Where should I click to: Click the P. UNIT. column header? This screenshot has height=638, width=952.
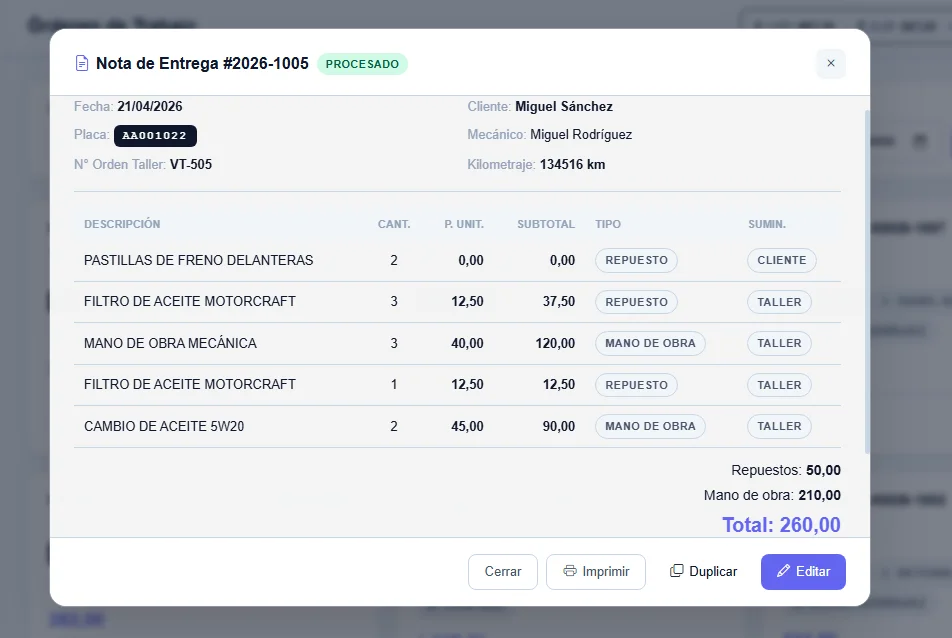point(464,224)
